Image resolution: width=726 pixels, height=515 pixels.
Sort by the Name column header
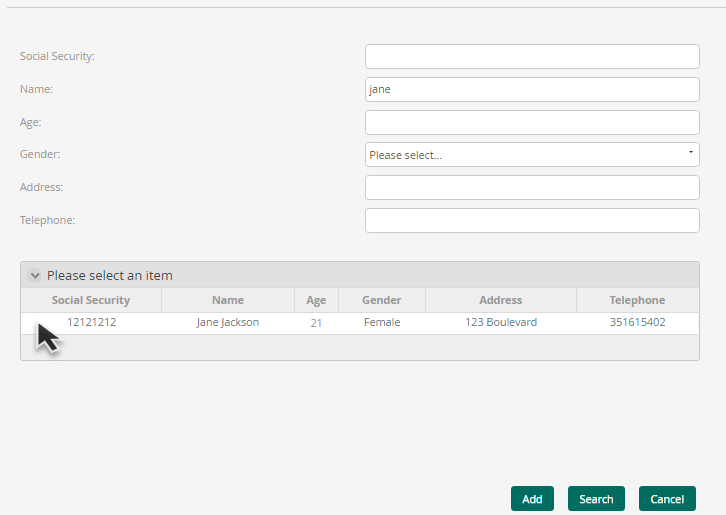pyautogui.click(x=228, y=300)
